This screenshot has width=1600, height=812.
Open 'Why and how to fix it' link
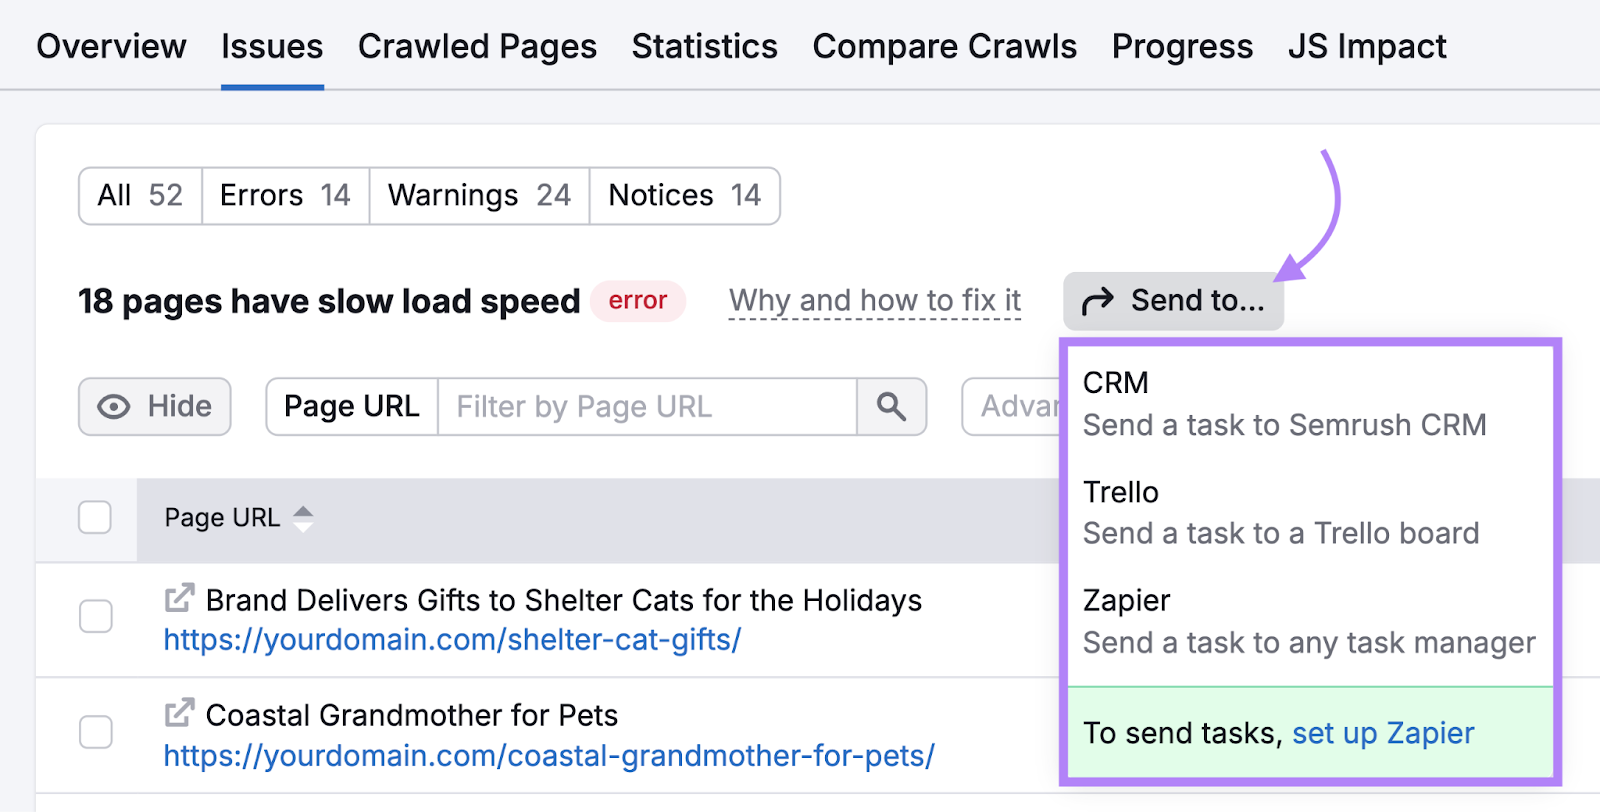[x=875, y=300]
